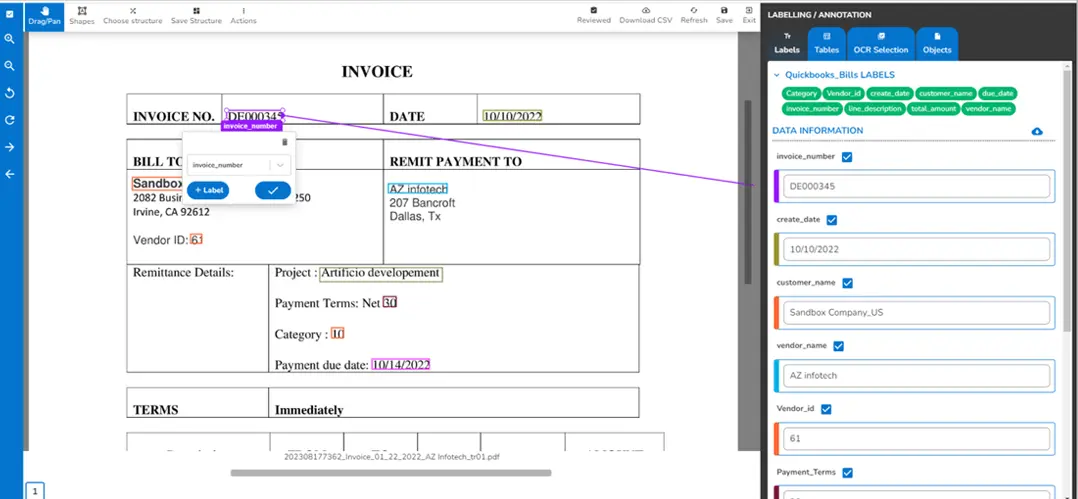Viewport: 1078px width, 499px height.
Task: Uncheck the vendor_name checkbox
Action: tap(839, 346)
